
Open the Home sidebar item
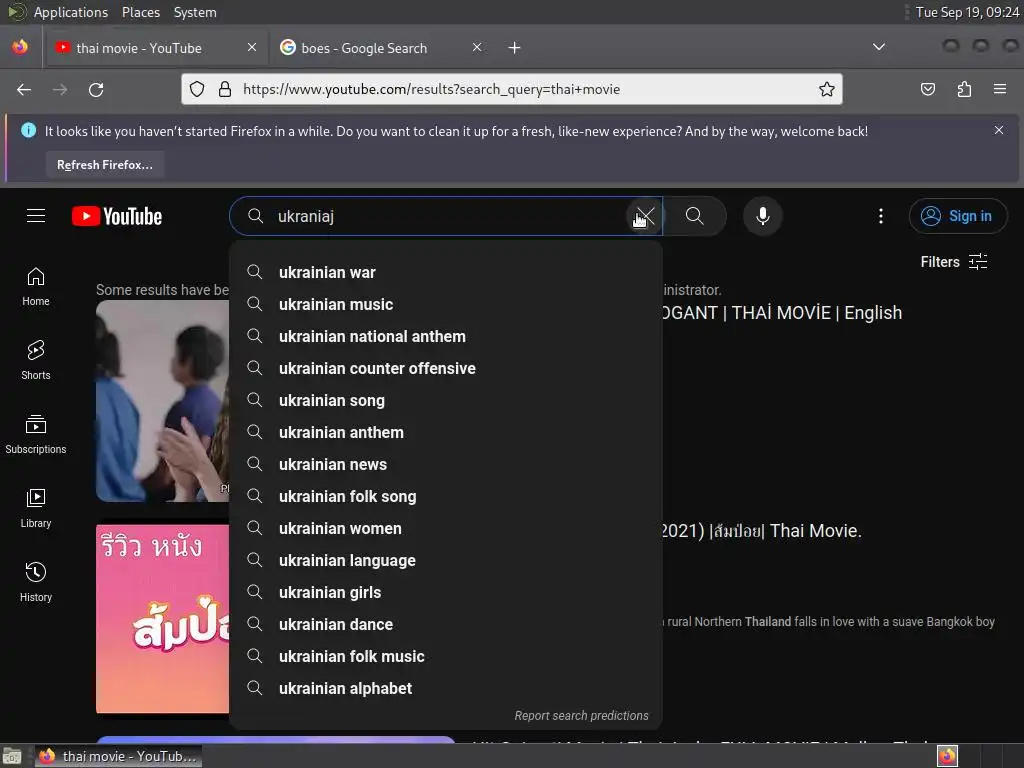click(x=36, y=287)
